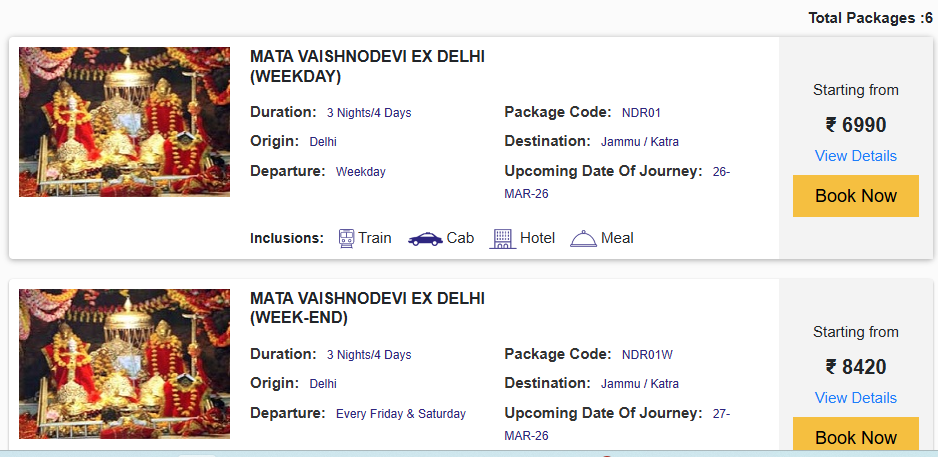This screenshot has height=457, width=938.
Task: Click the Cab car icon
Action: [x=425, y=238]
